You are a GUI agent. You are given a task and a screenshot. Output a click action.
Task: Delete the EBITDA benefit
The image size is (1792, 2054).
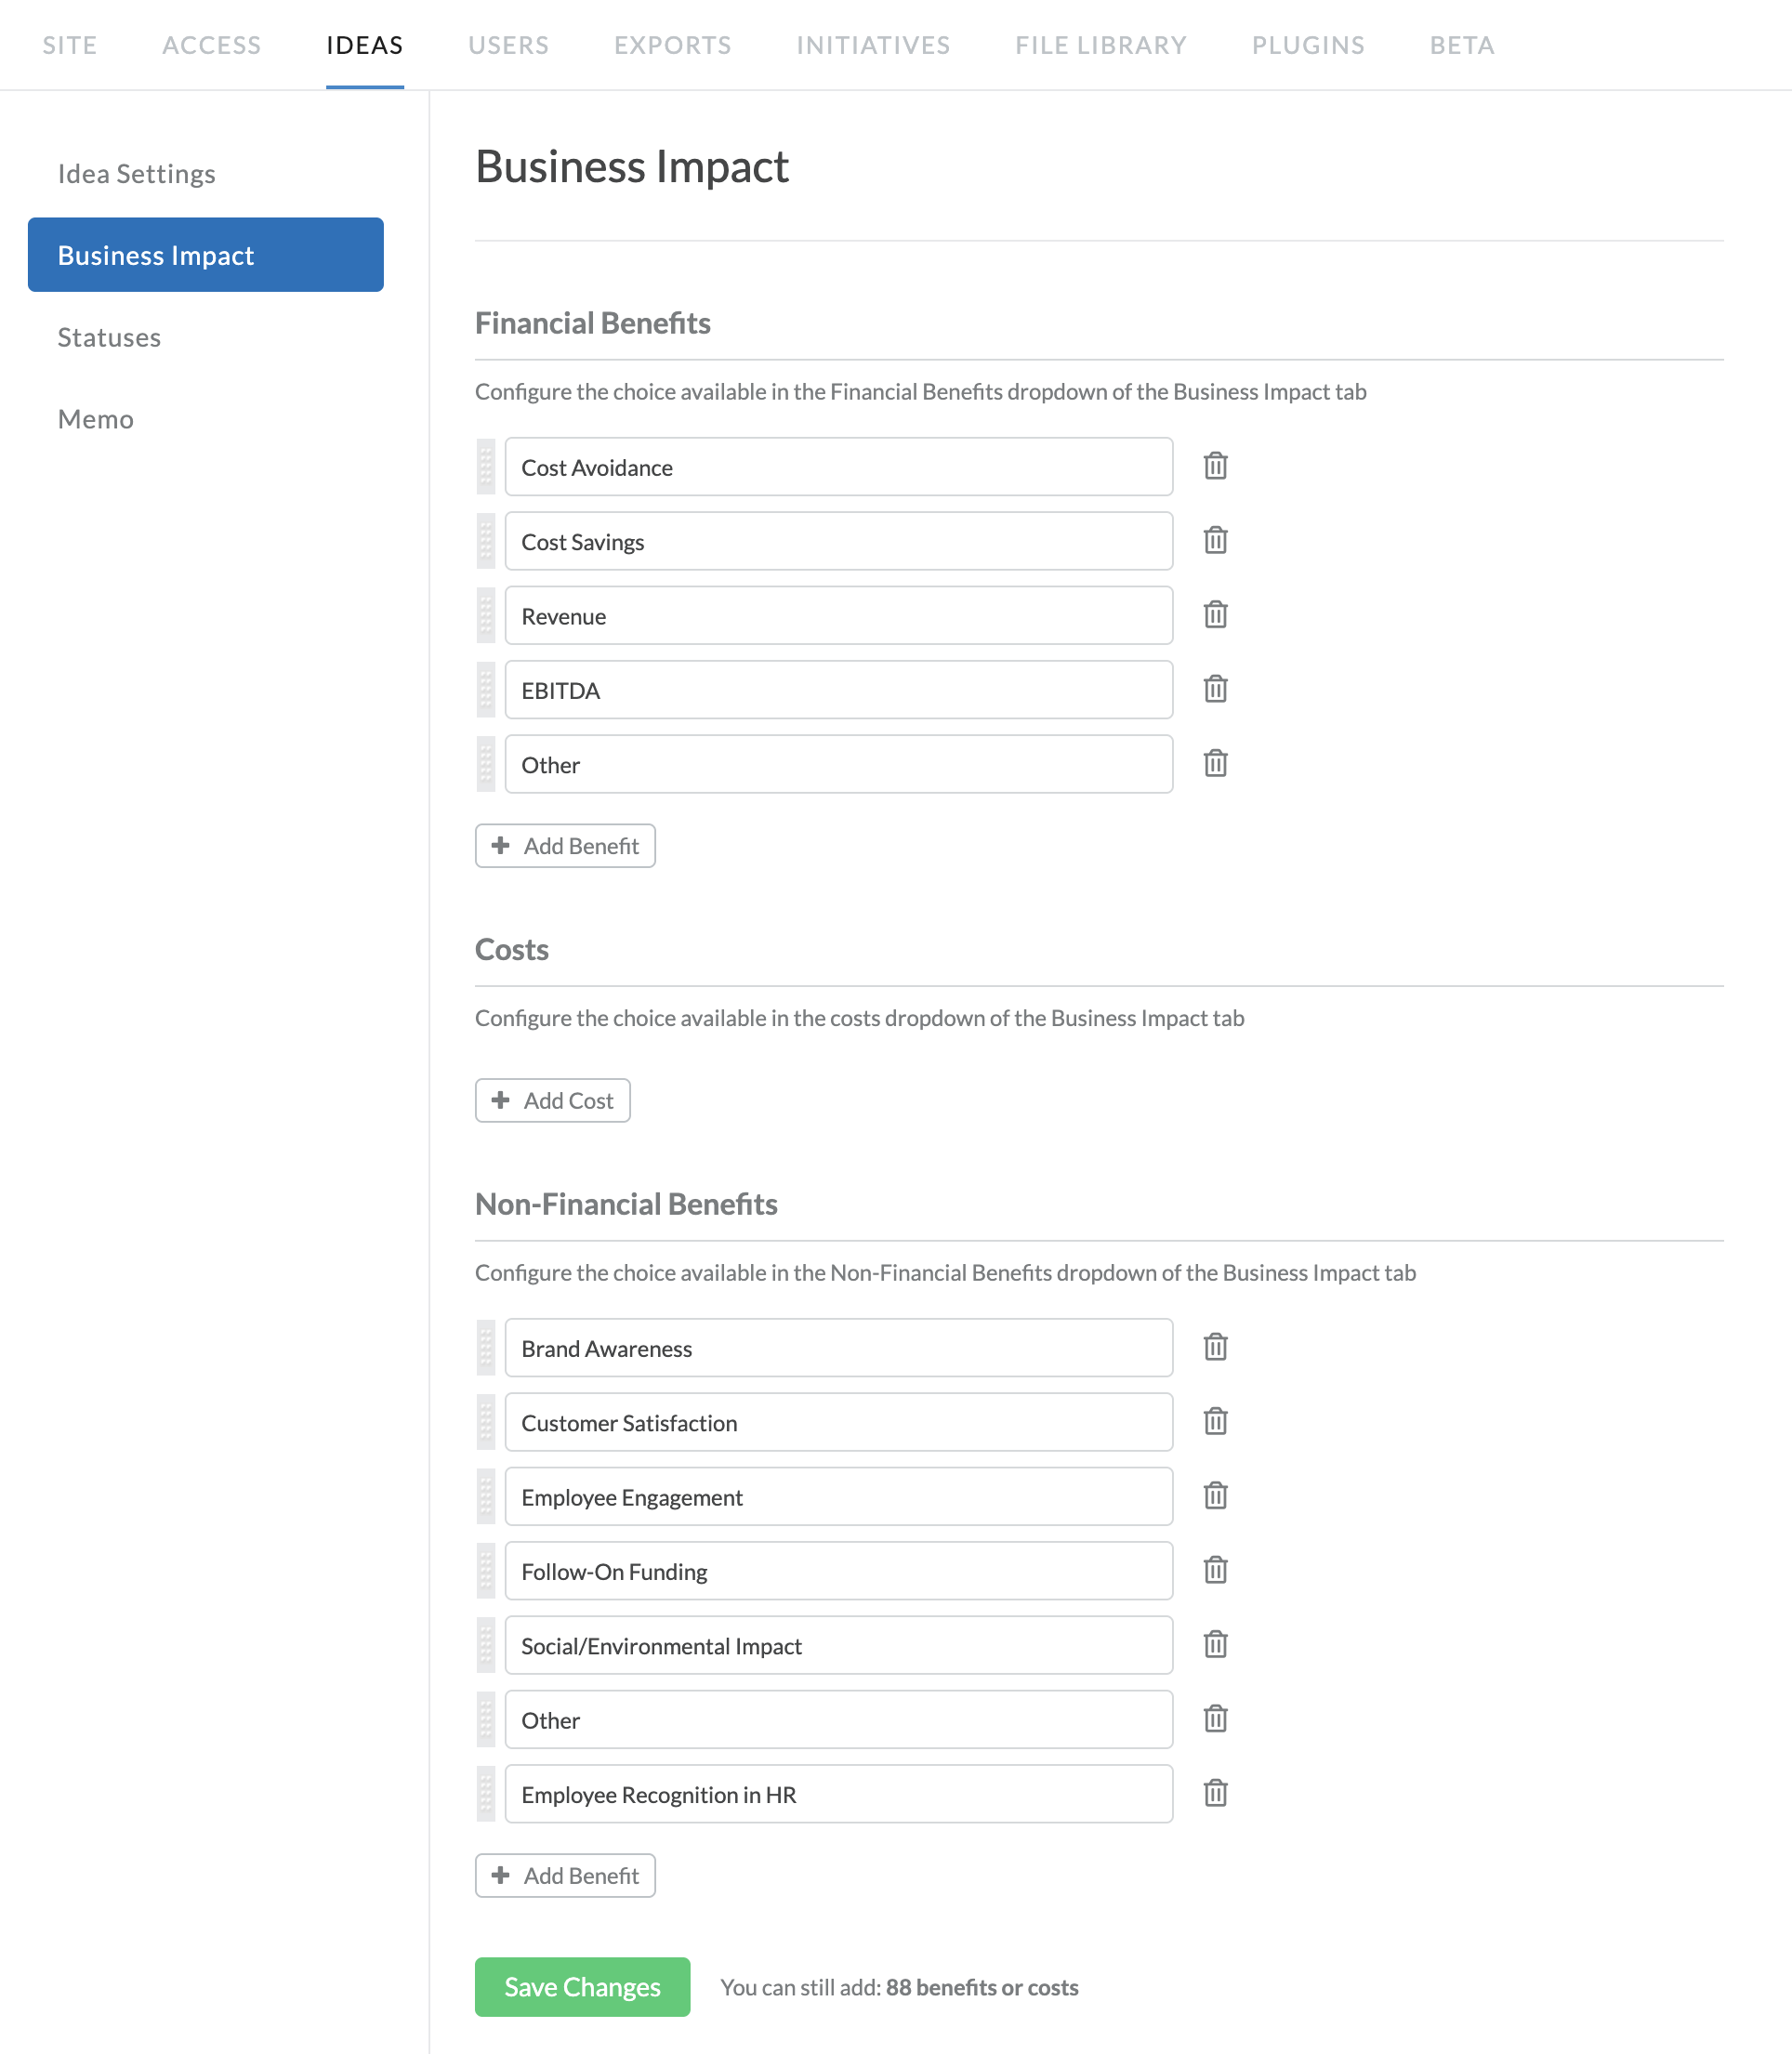click(x=1215, y=689)
